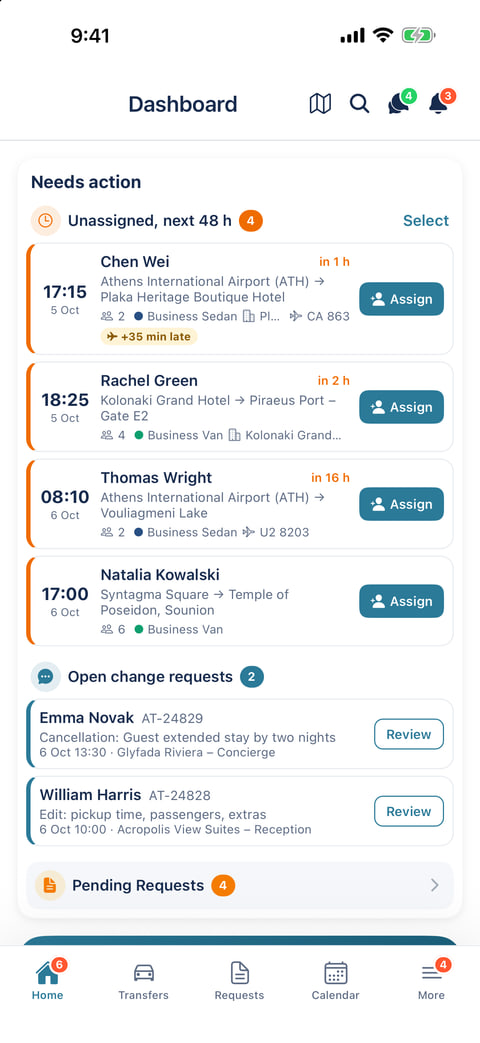Open the map view icon

(320, 104)
